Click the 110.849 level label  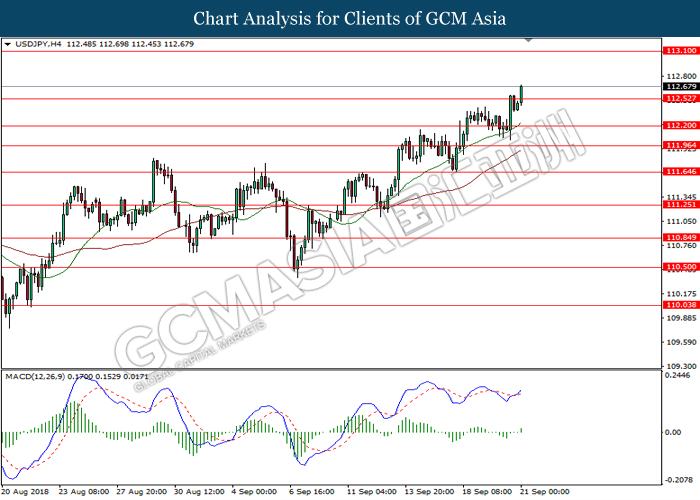[681, 238]
